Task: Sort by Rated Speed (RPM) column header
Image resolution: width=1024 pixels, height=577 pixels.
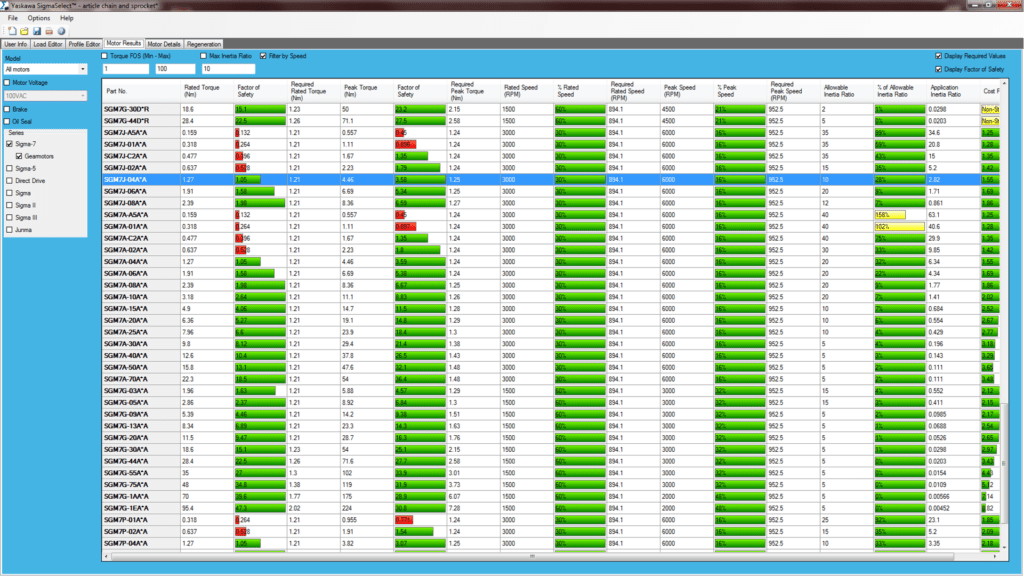Action: [x=527, y=91]
